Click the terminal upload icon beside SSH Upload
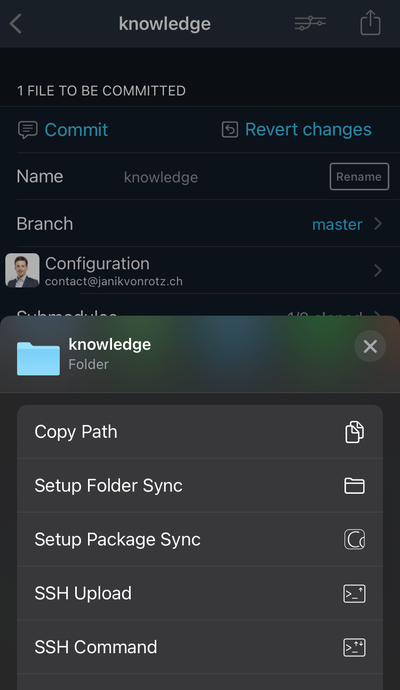 click(354, 593)
